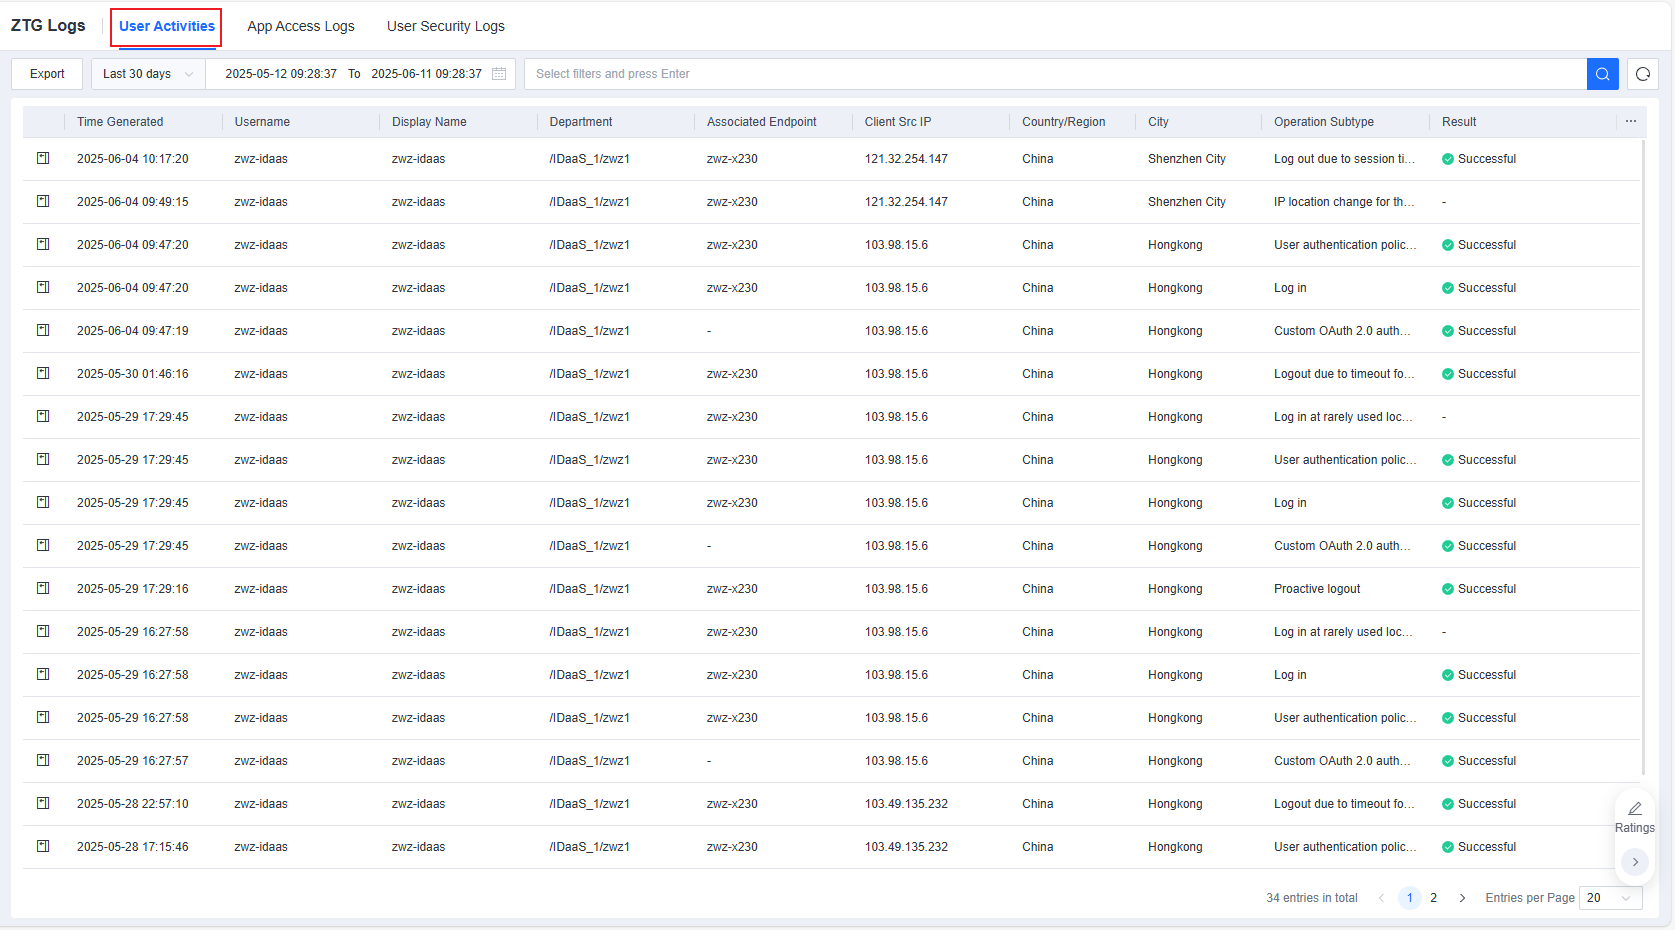Switch to User Security Logs tab
The image size is (1675, 930).
pyautogui.click(x=446, y=26)
